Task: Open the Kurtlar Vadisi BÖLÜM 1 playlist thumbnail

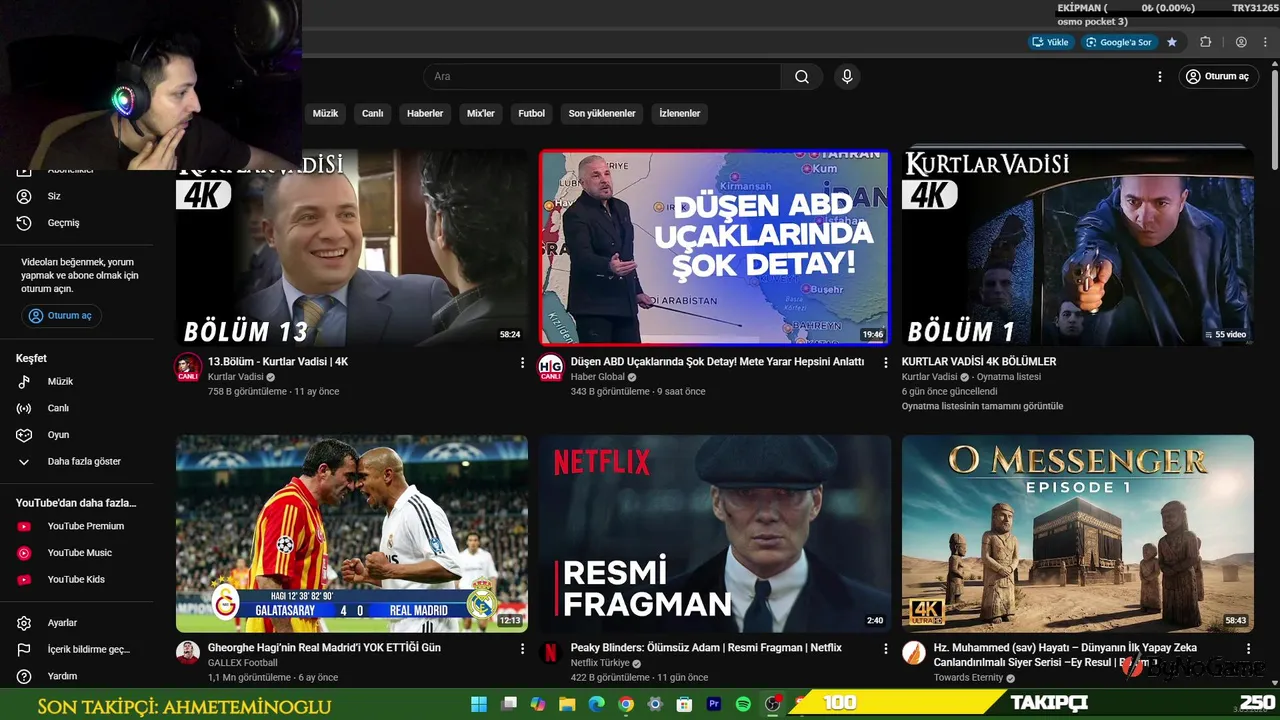Action: [x=1078, y=248]
